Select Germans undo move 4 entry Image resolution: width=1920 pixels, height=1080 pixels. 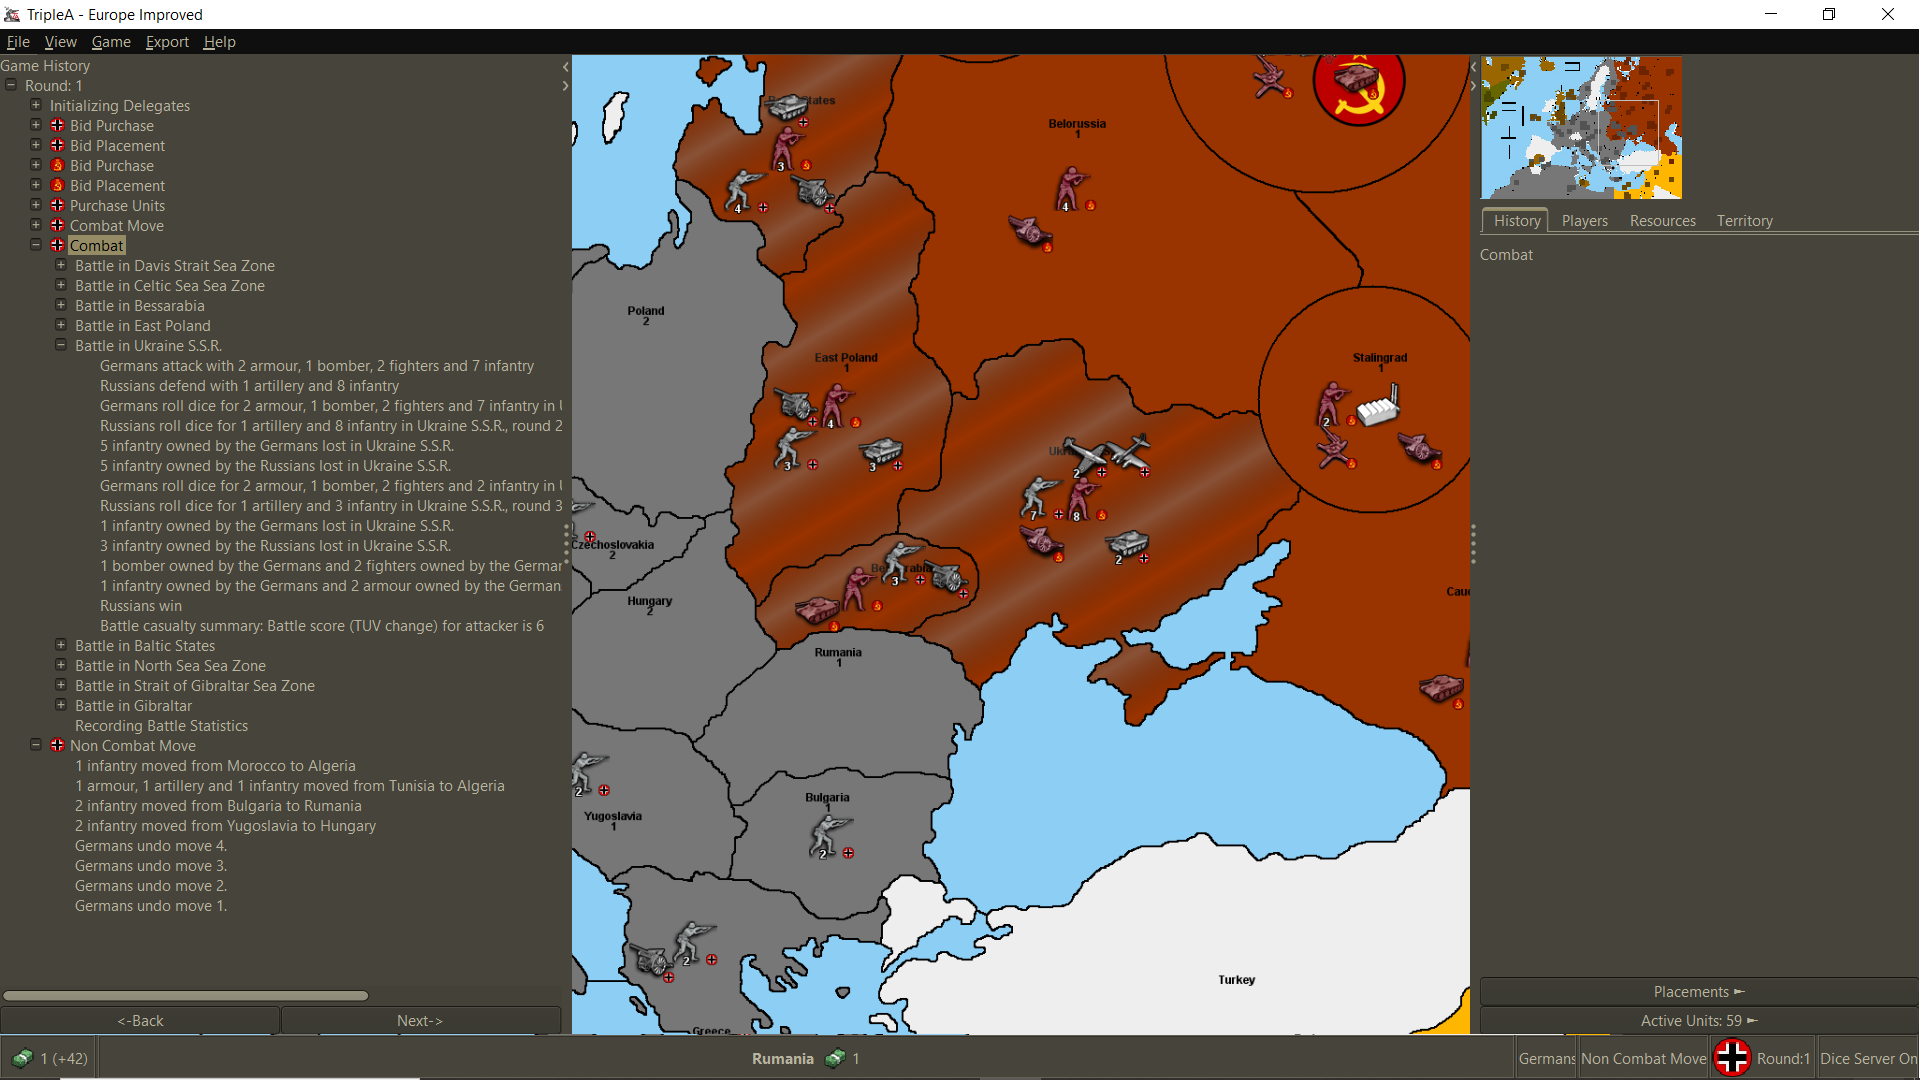pos(151,846)
